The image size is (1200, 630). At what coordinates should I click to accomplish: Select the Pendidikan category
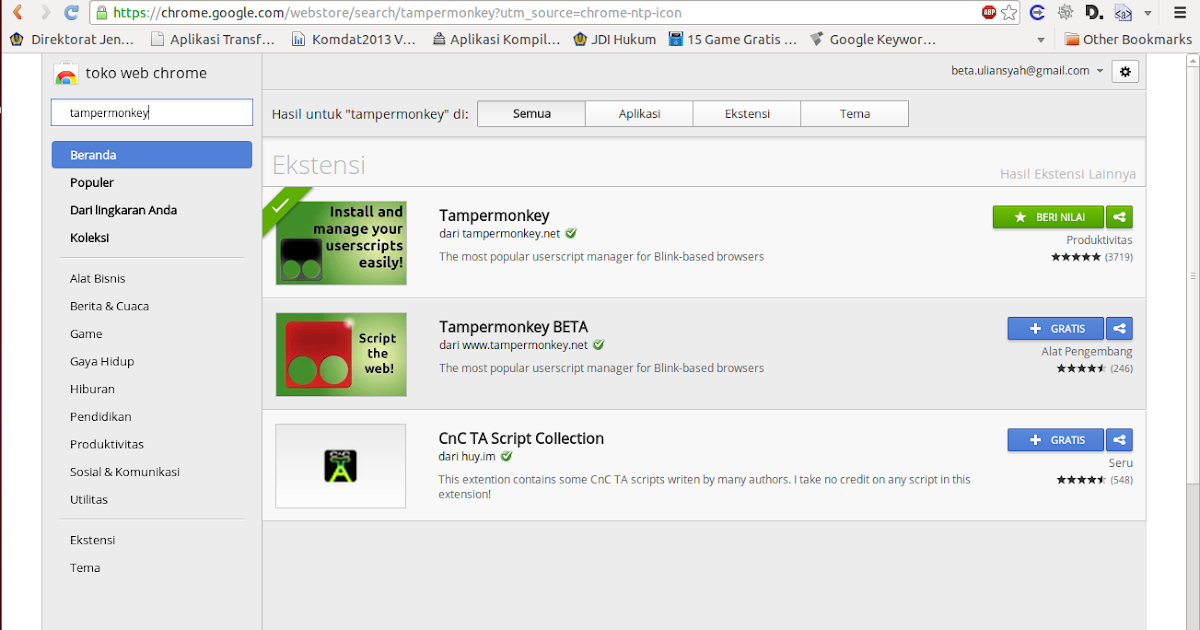(100, 417)
